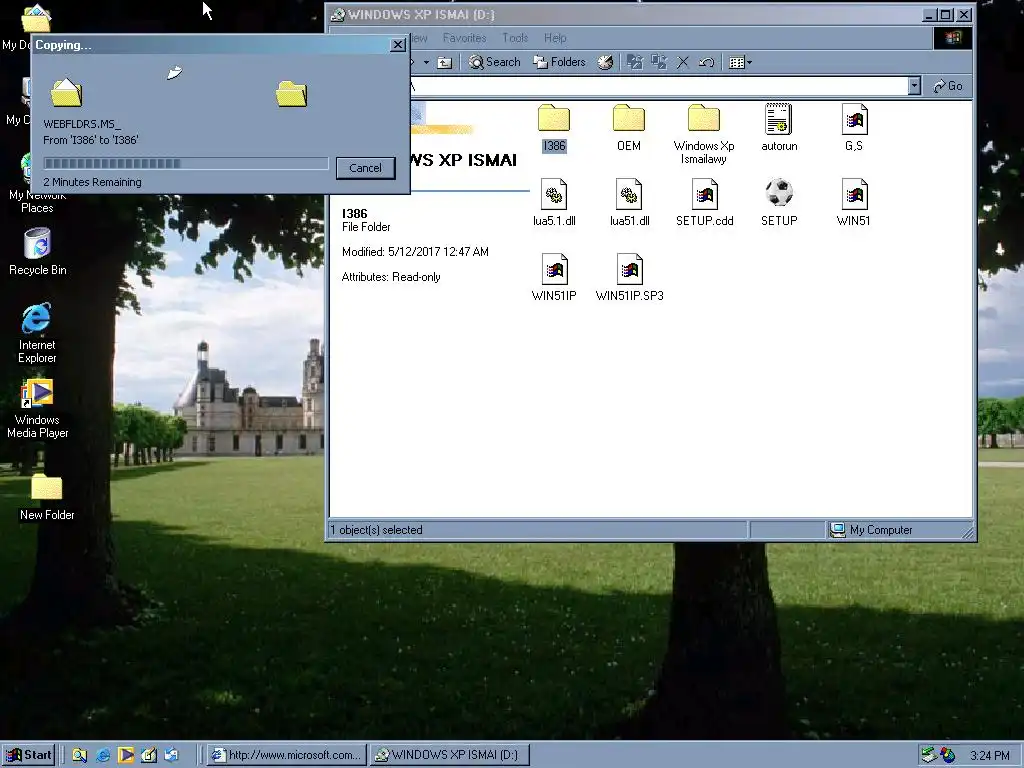
Task: Click the 'My Computer' status bar zone
Action: point(899,530)
